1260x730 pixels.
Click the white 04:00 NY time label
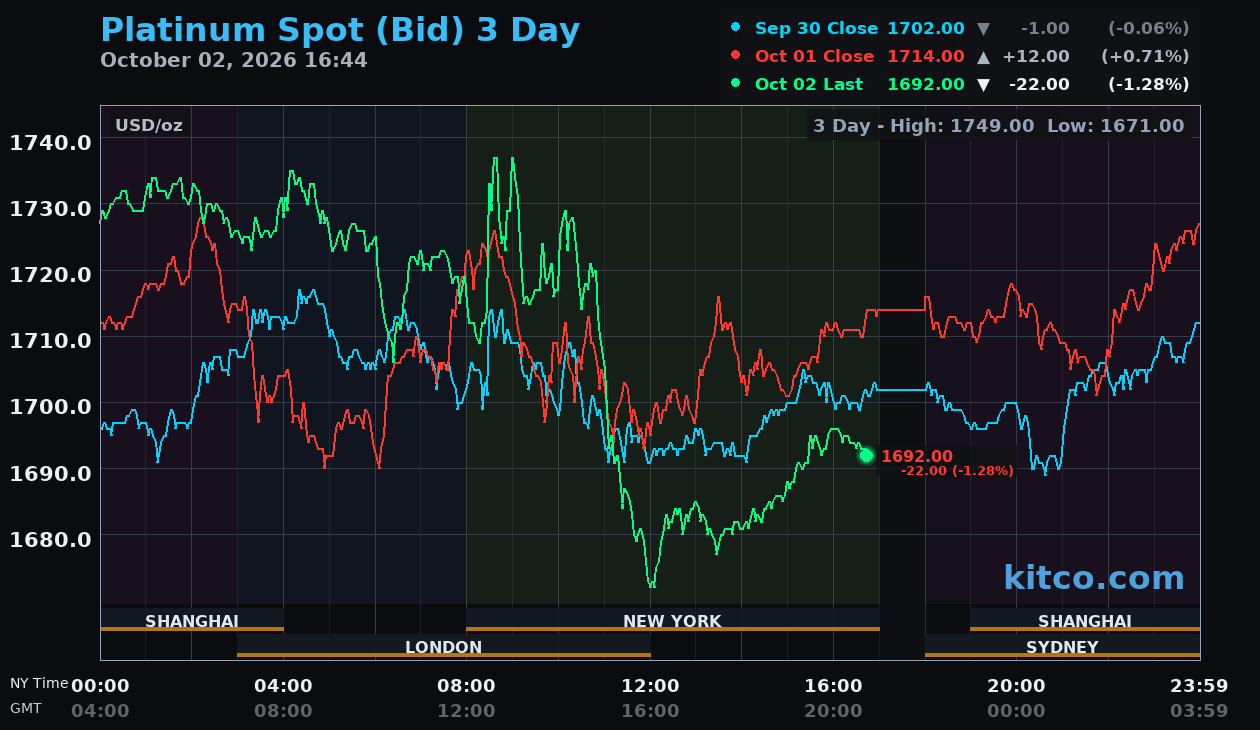click(283, 686)
